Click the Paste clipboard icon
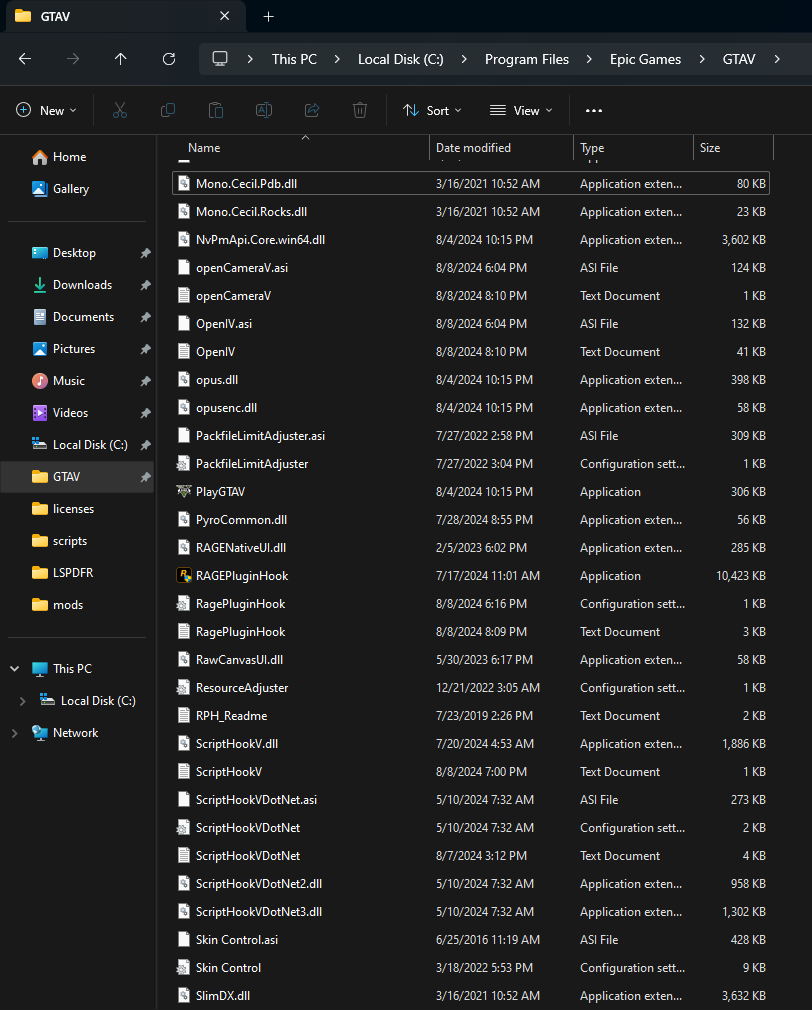The image size is (812, 1010). tap(216, 110)
